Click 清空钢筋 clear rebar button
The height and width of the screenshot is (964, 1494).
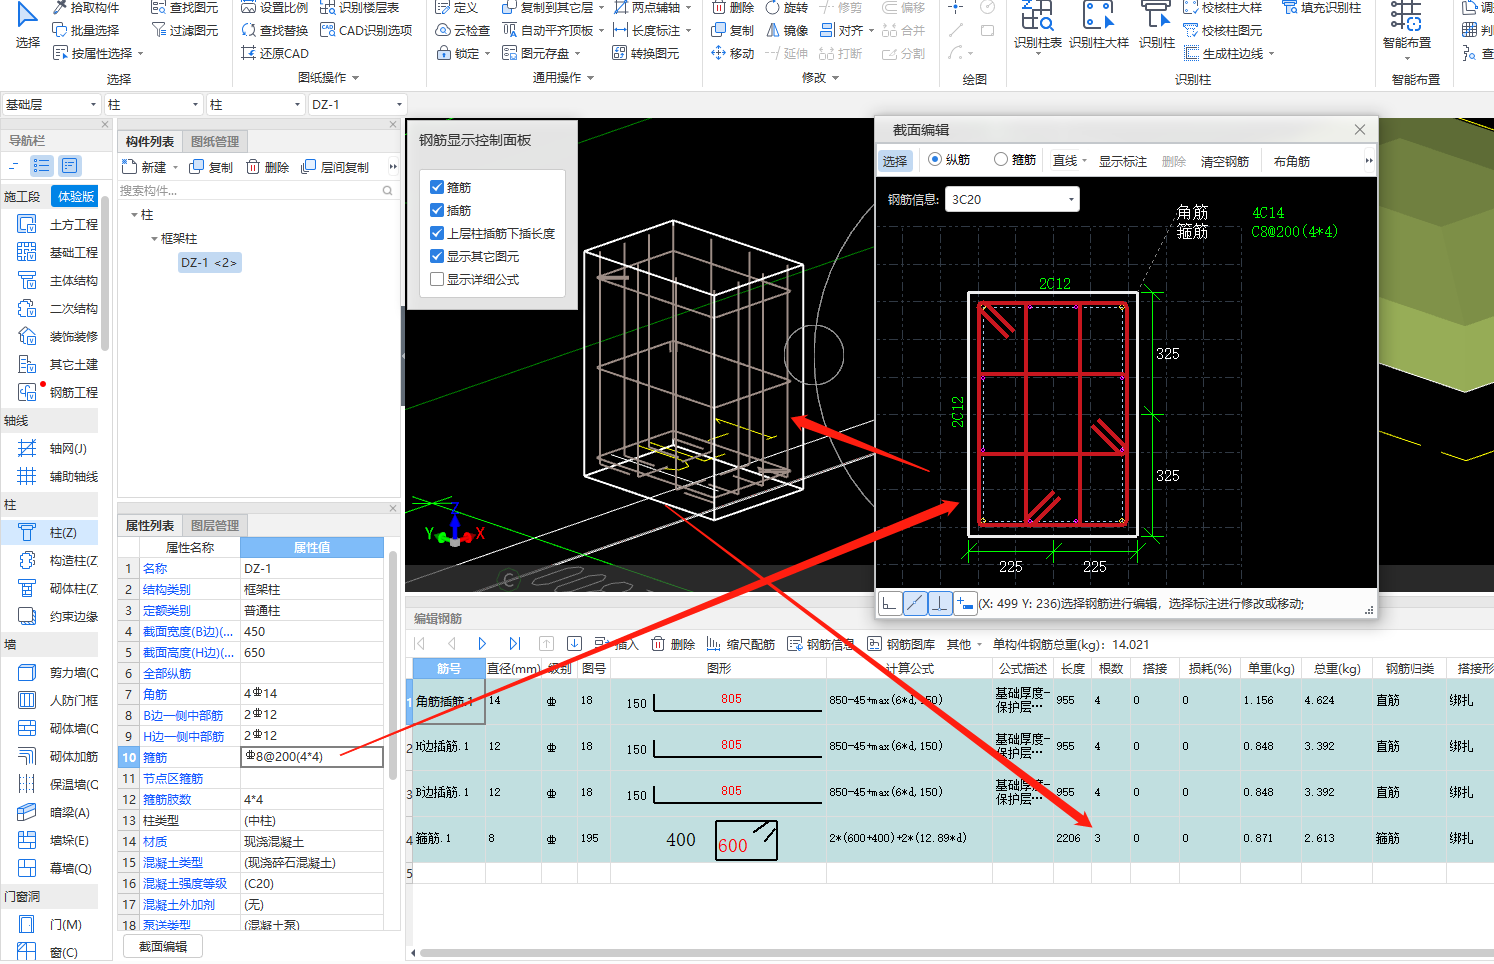click(x=1224, y=161)
